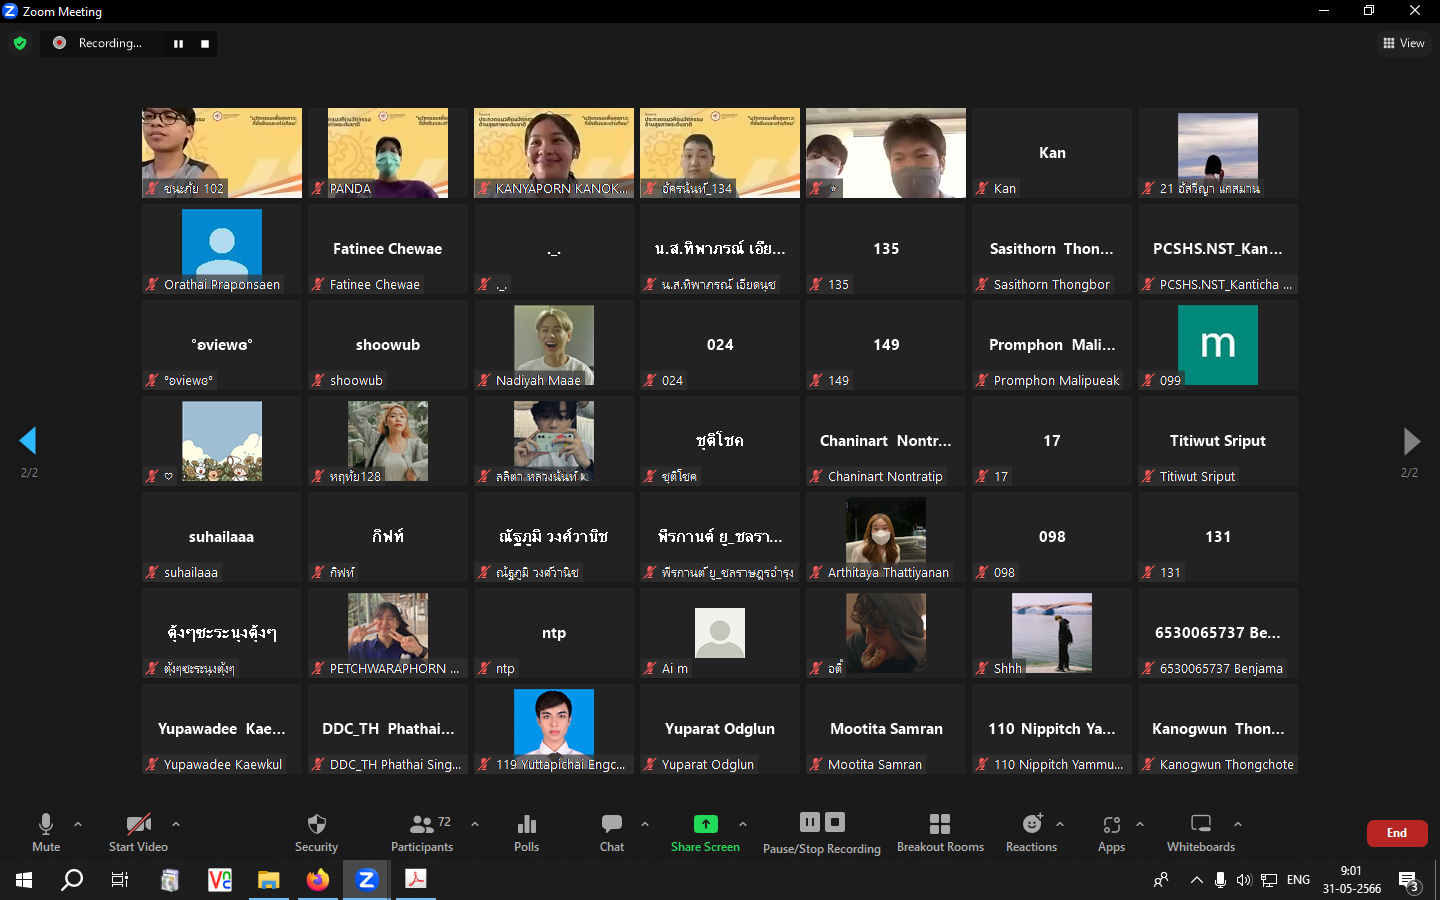The image size is (1440, 900).
Task: Click the red End meeting button
Action: pyautogui.click(x=1396, y=833)
